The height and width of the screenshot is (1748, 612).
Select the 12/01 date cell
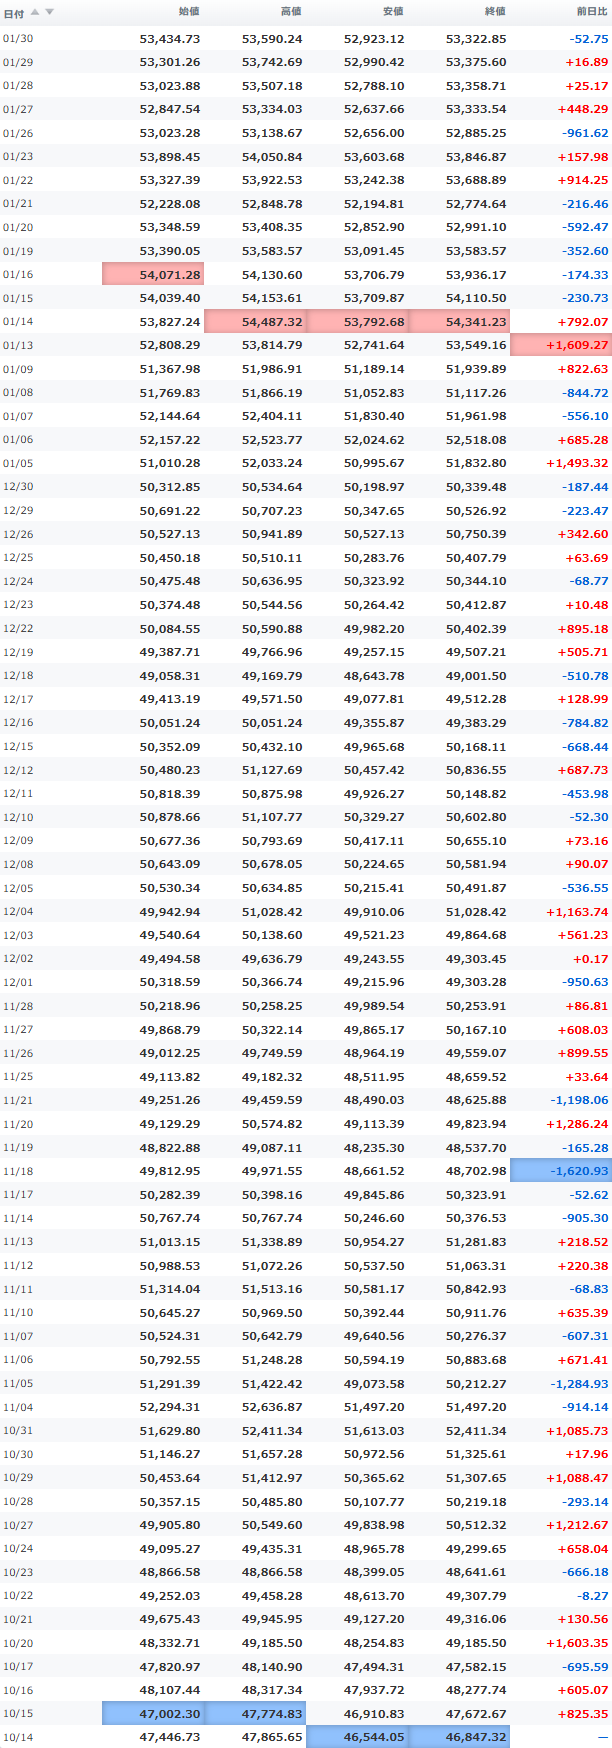tap(18, 982)
